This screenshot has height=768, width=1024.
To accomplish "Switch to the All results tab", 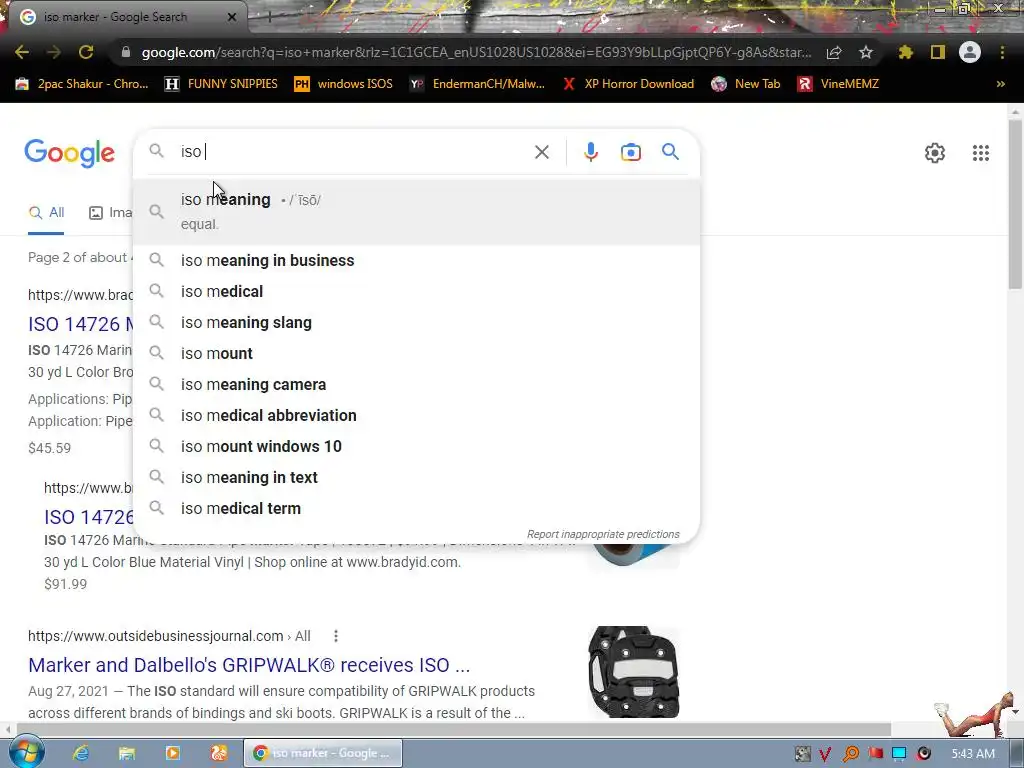I will (x=46, y=213).
